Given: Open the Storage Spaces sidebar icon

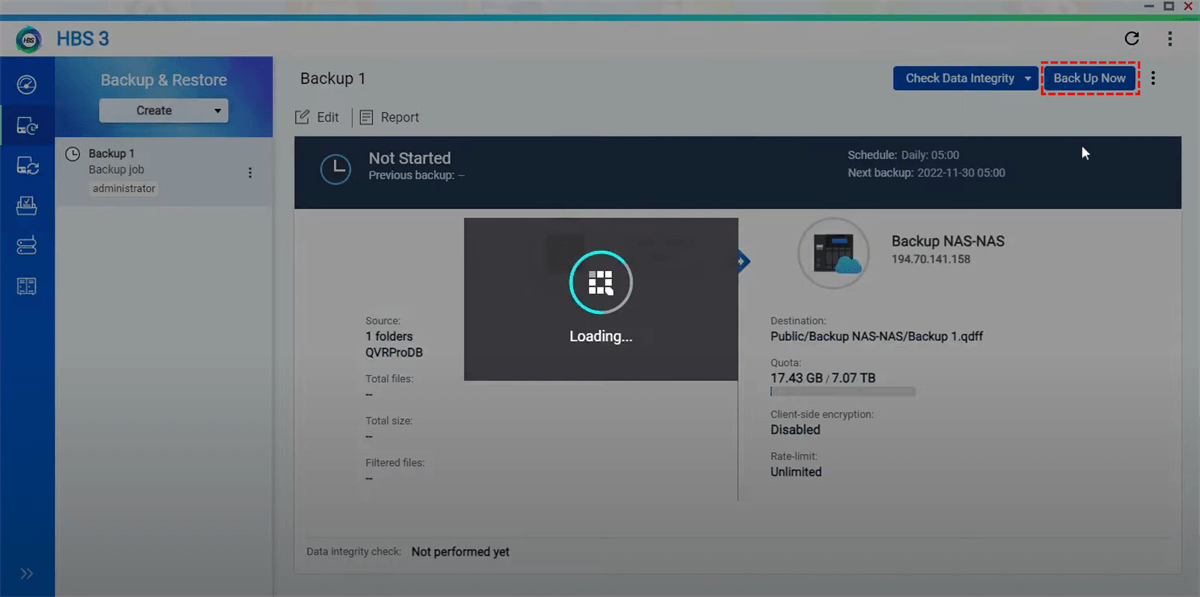Looking at the screenshot, I should pos(27,246).
